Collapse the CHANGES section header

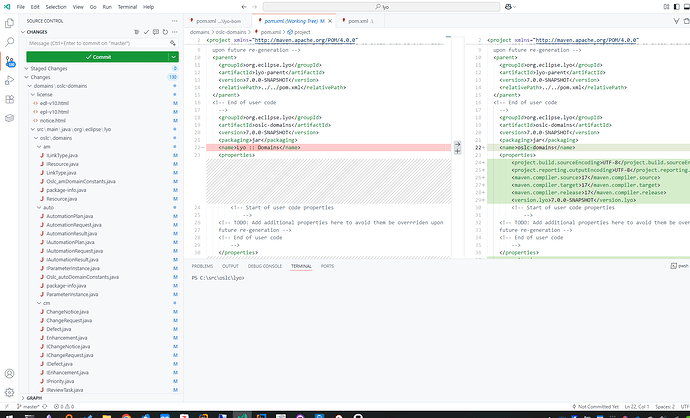(37, 32)
